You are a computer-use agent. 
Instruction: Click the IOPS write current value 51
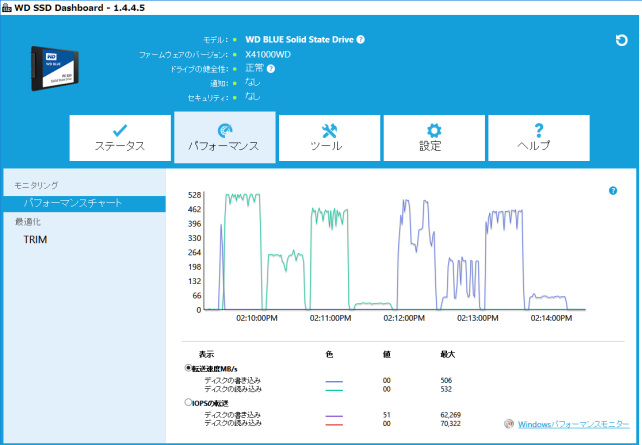pyautogui.click(x=387, y=415)
